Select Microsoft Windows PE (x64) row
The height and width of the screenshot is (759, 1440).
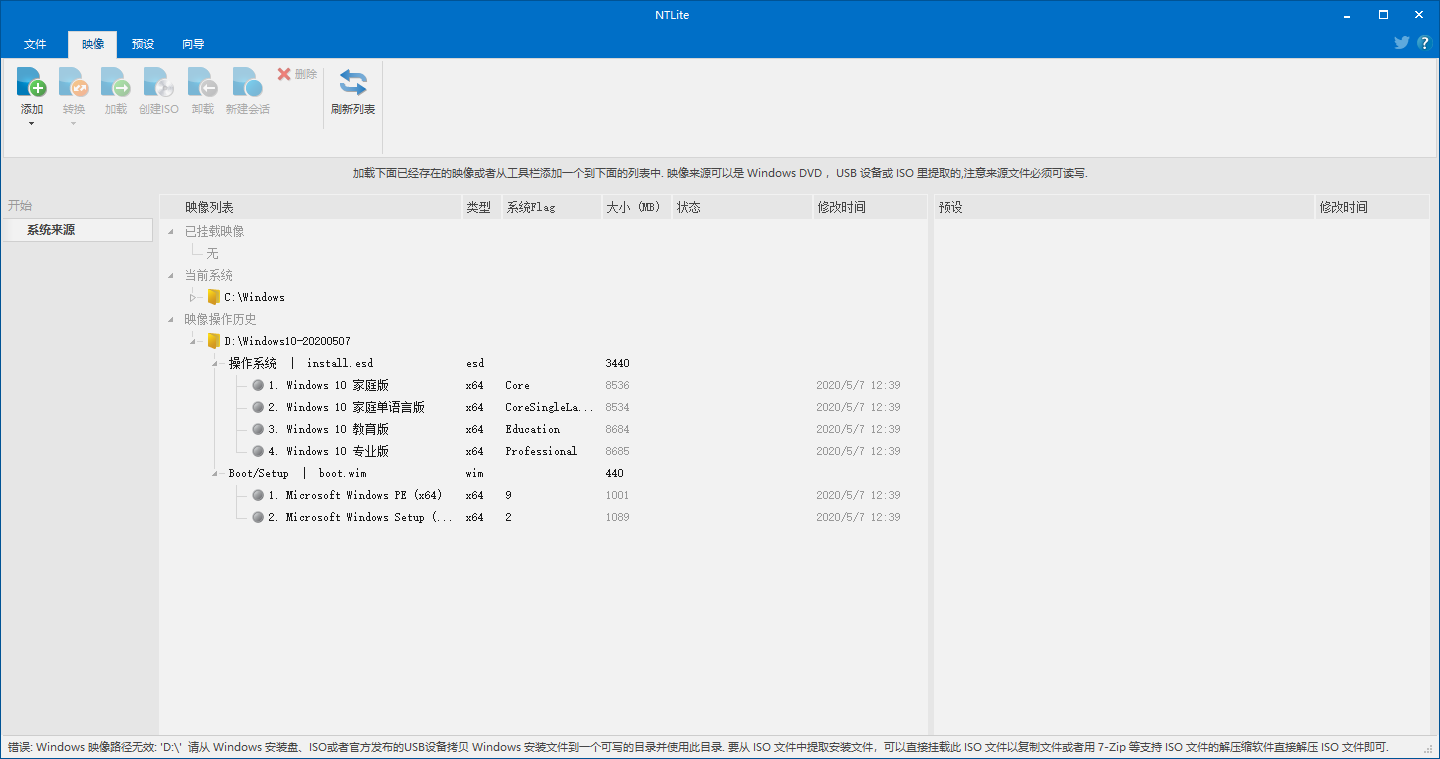point(544,495)
